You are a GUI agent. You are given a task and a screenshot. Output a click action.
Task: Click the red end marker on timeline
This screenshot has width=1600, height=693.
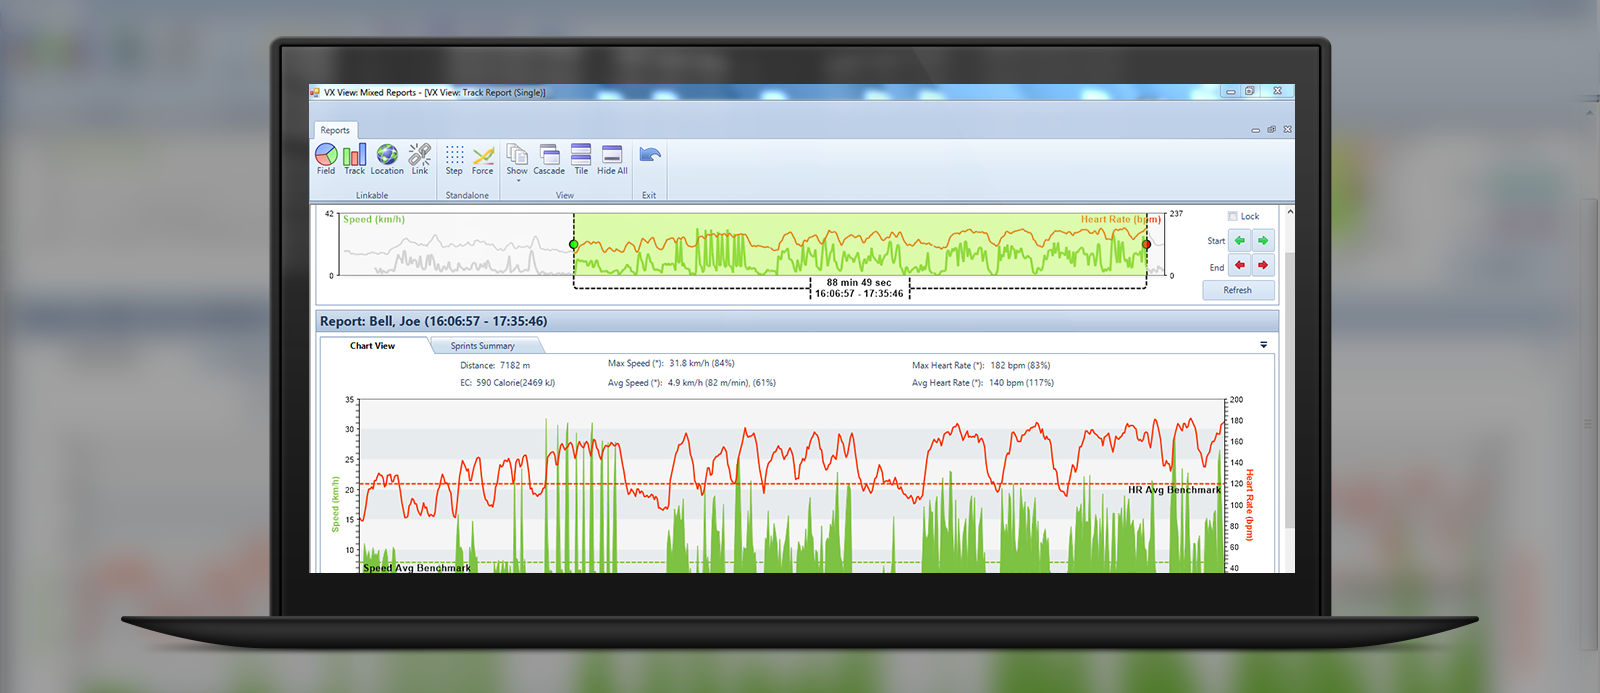[1146, 244]
